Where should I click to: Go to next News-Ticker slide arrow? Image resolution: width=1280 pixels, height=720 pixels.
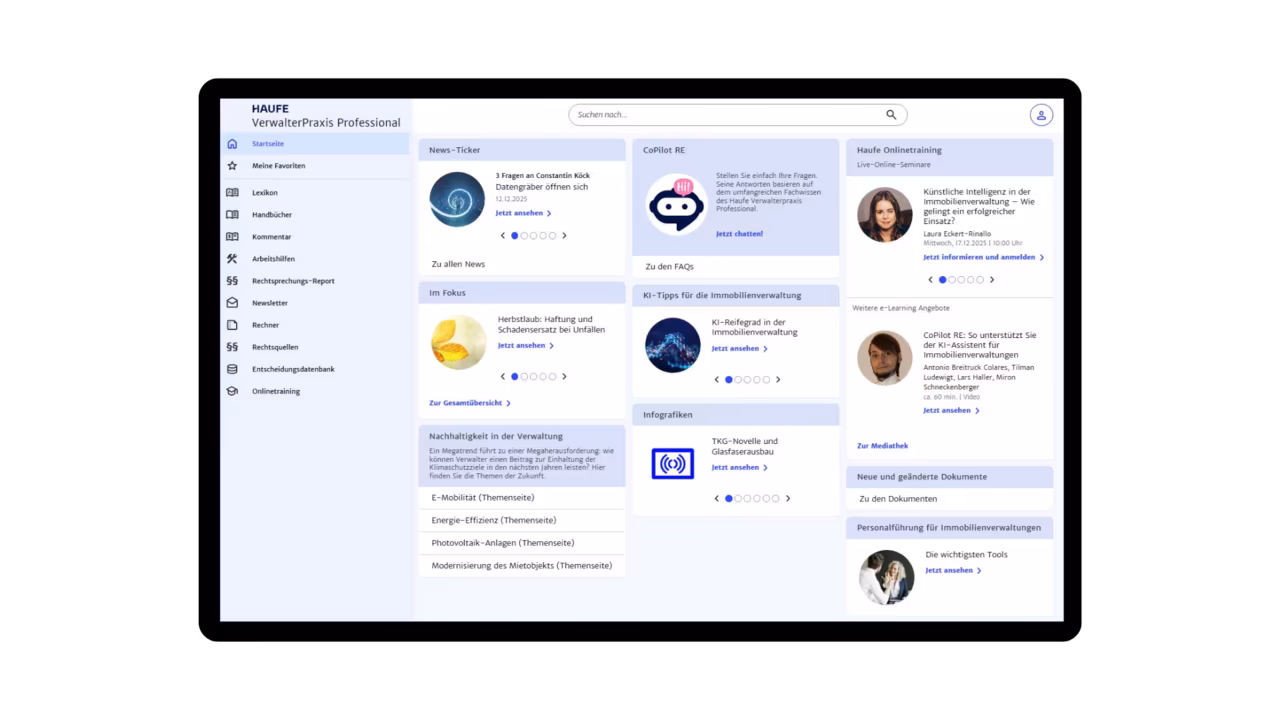tap(564, 236)
